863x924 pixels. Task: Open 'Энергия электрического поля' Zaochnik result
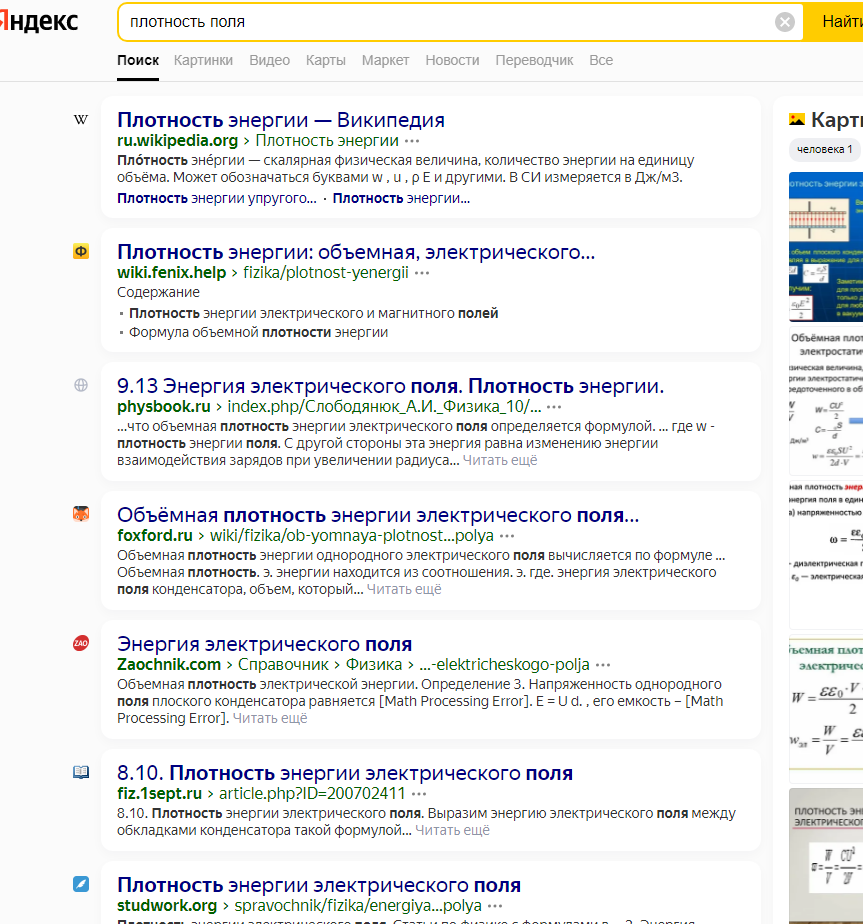point(264,644)
